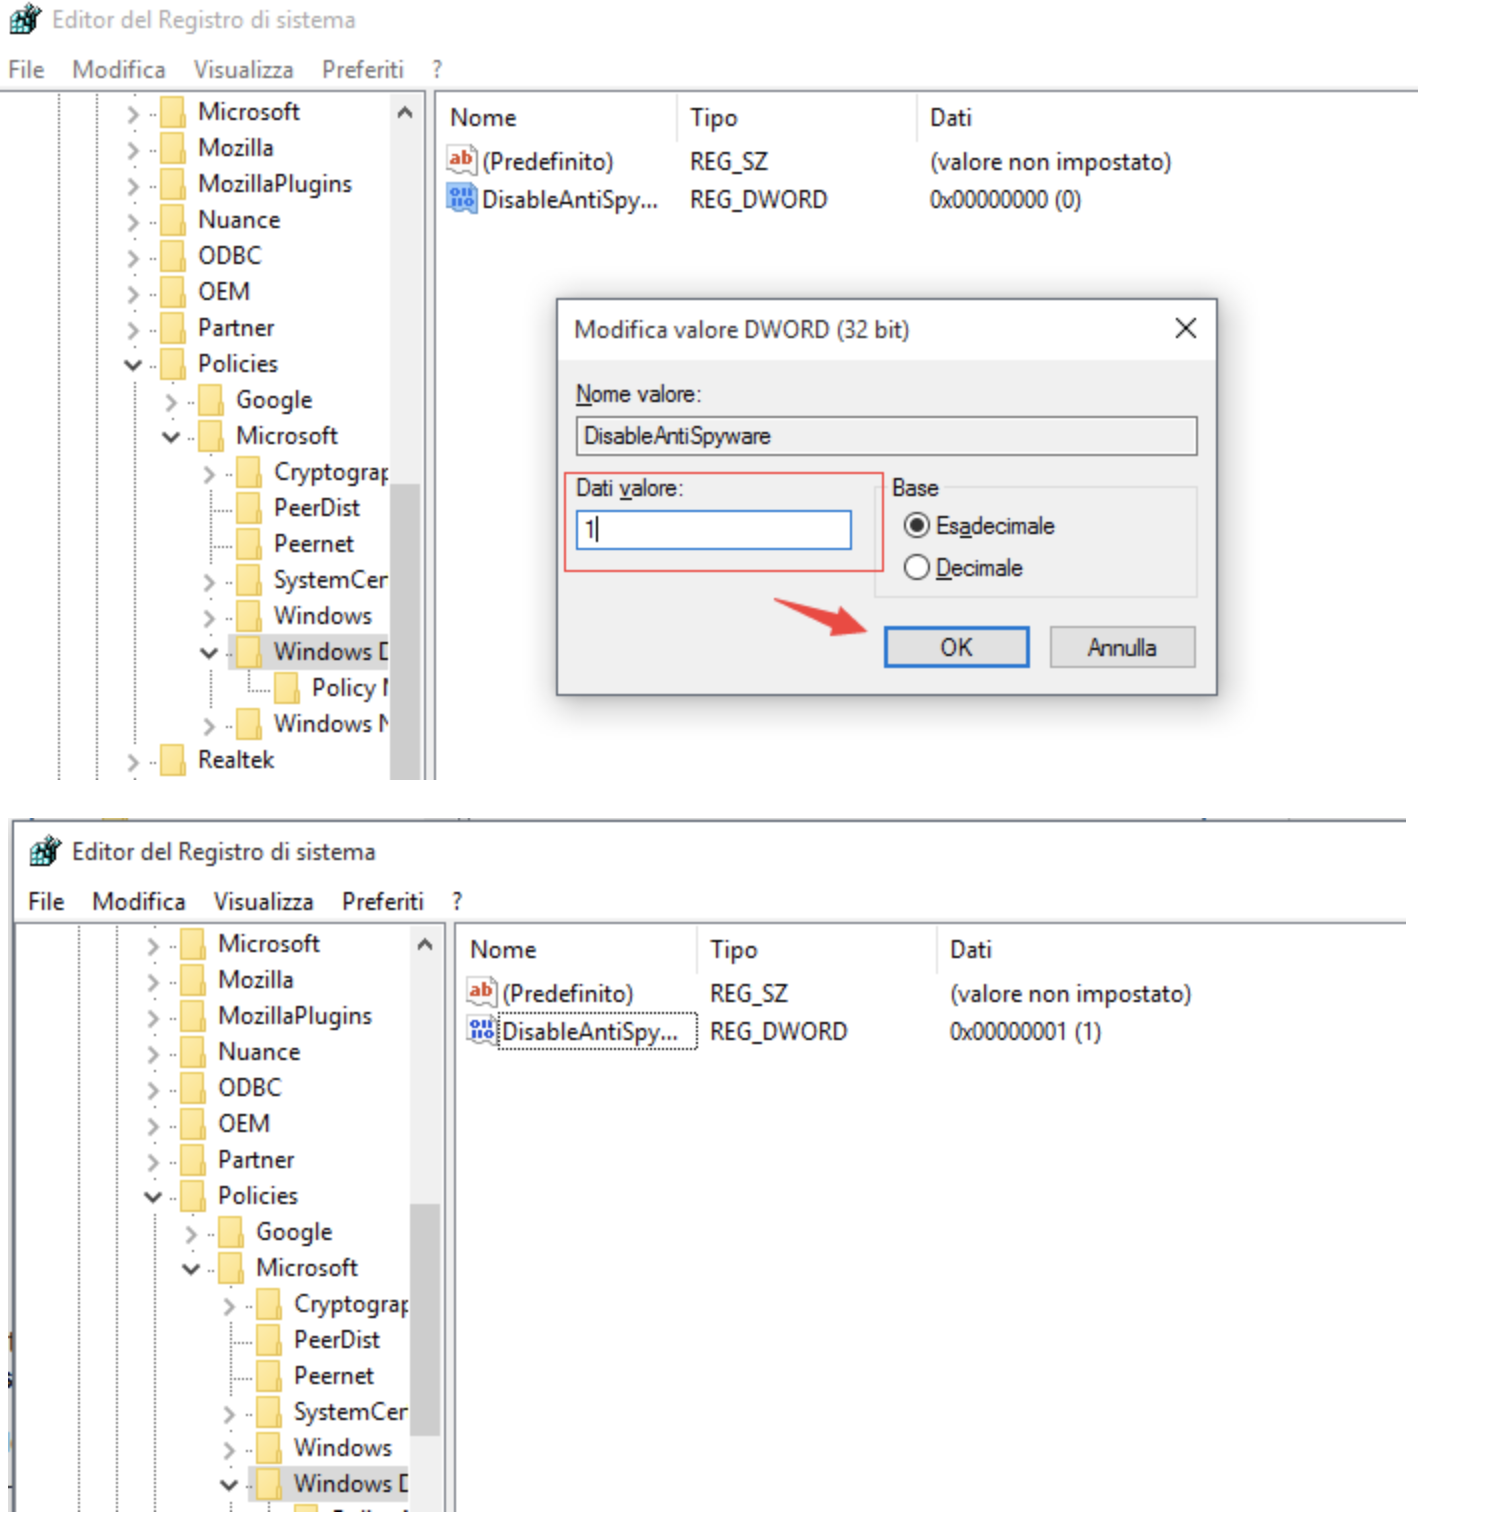Open Modifica menu in lower window
The width and height of the screenshot is (1500, 1526).
click(x=139, y=901)
